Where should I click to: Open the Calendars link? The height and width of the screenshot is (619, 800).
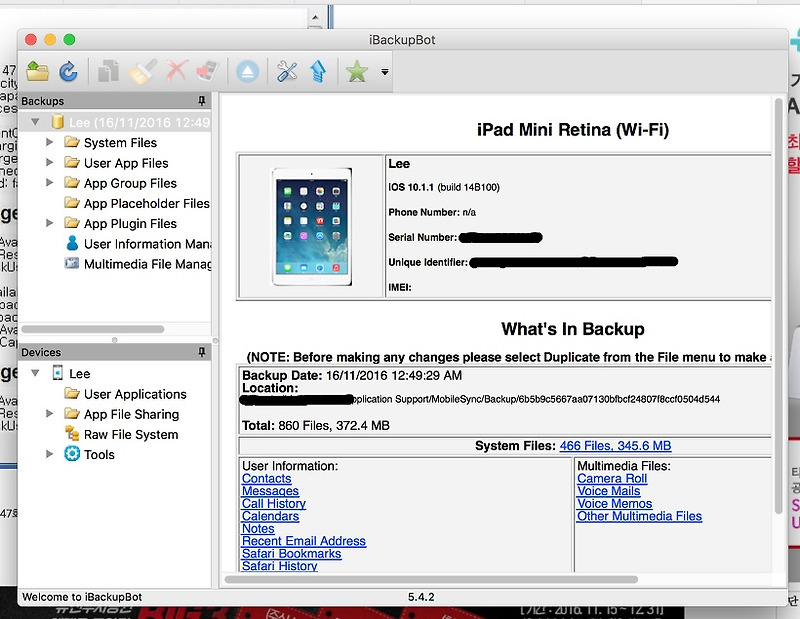[270, 516]
